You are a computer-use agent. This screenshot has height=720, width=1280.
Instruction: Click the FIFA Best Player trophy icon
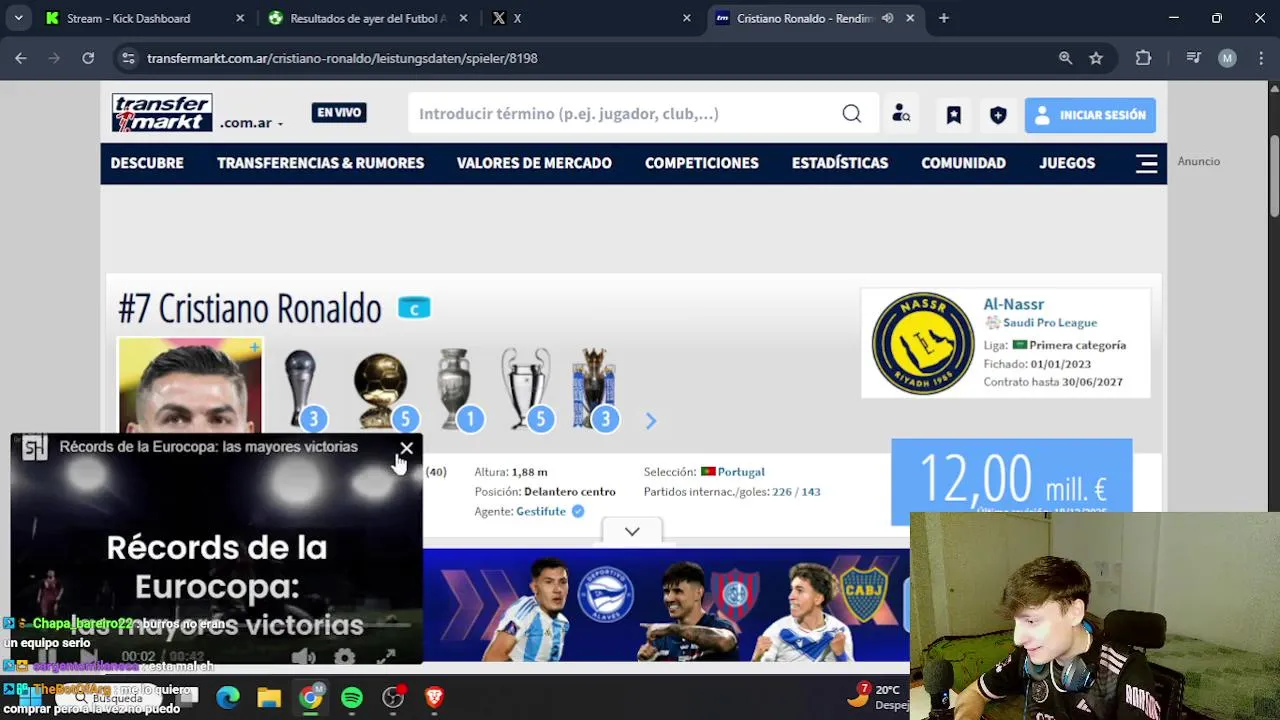pos(301,389)
